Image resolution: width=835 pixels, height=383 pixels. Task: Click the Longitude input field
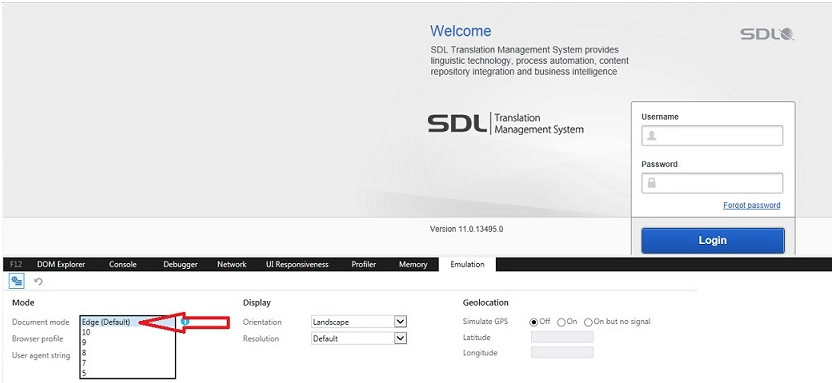coord(562,352)
